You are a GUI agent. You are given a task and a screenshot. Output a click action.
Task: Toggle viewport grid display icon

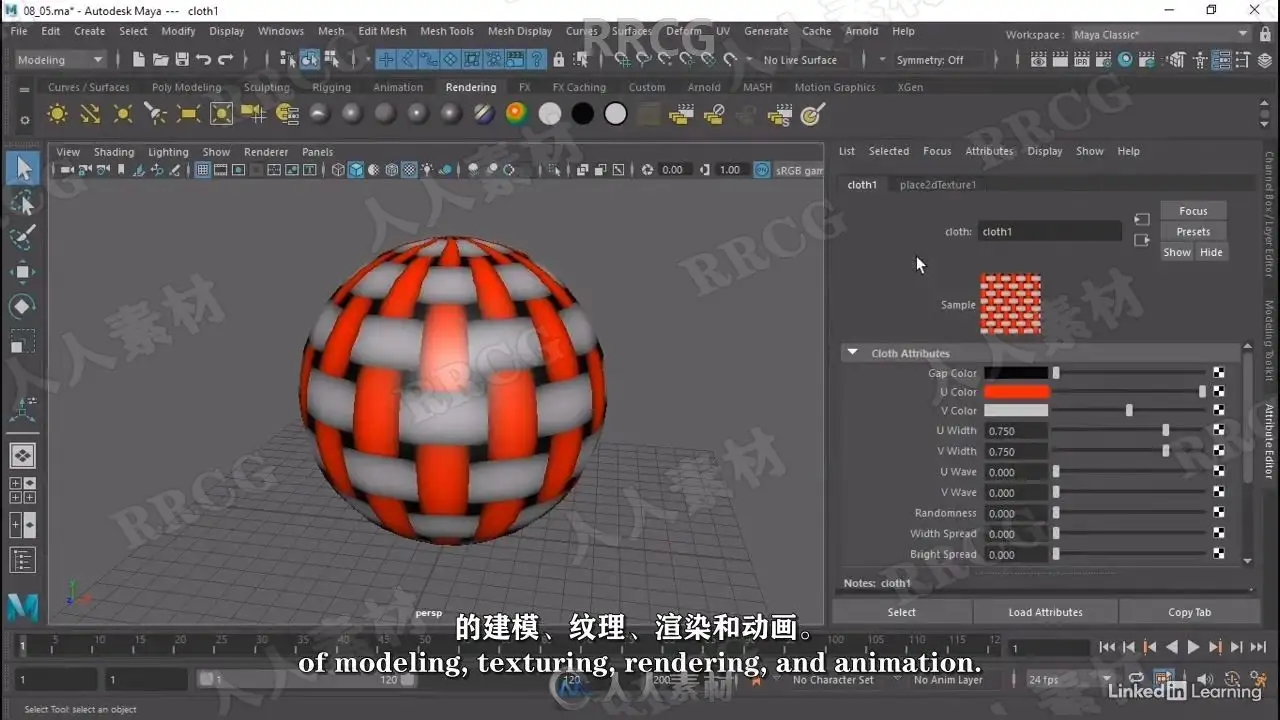[202, 170]
